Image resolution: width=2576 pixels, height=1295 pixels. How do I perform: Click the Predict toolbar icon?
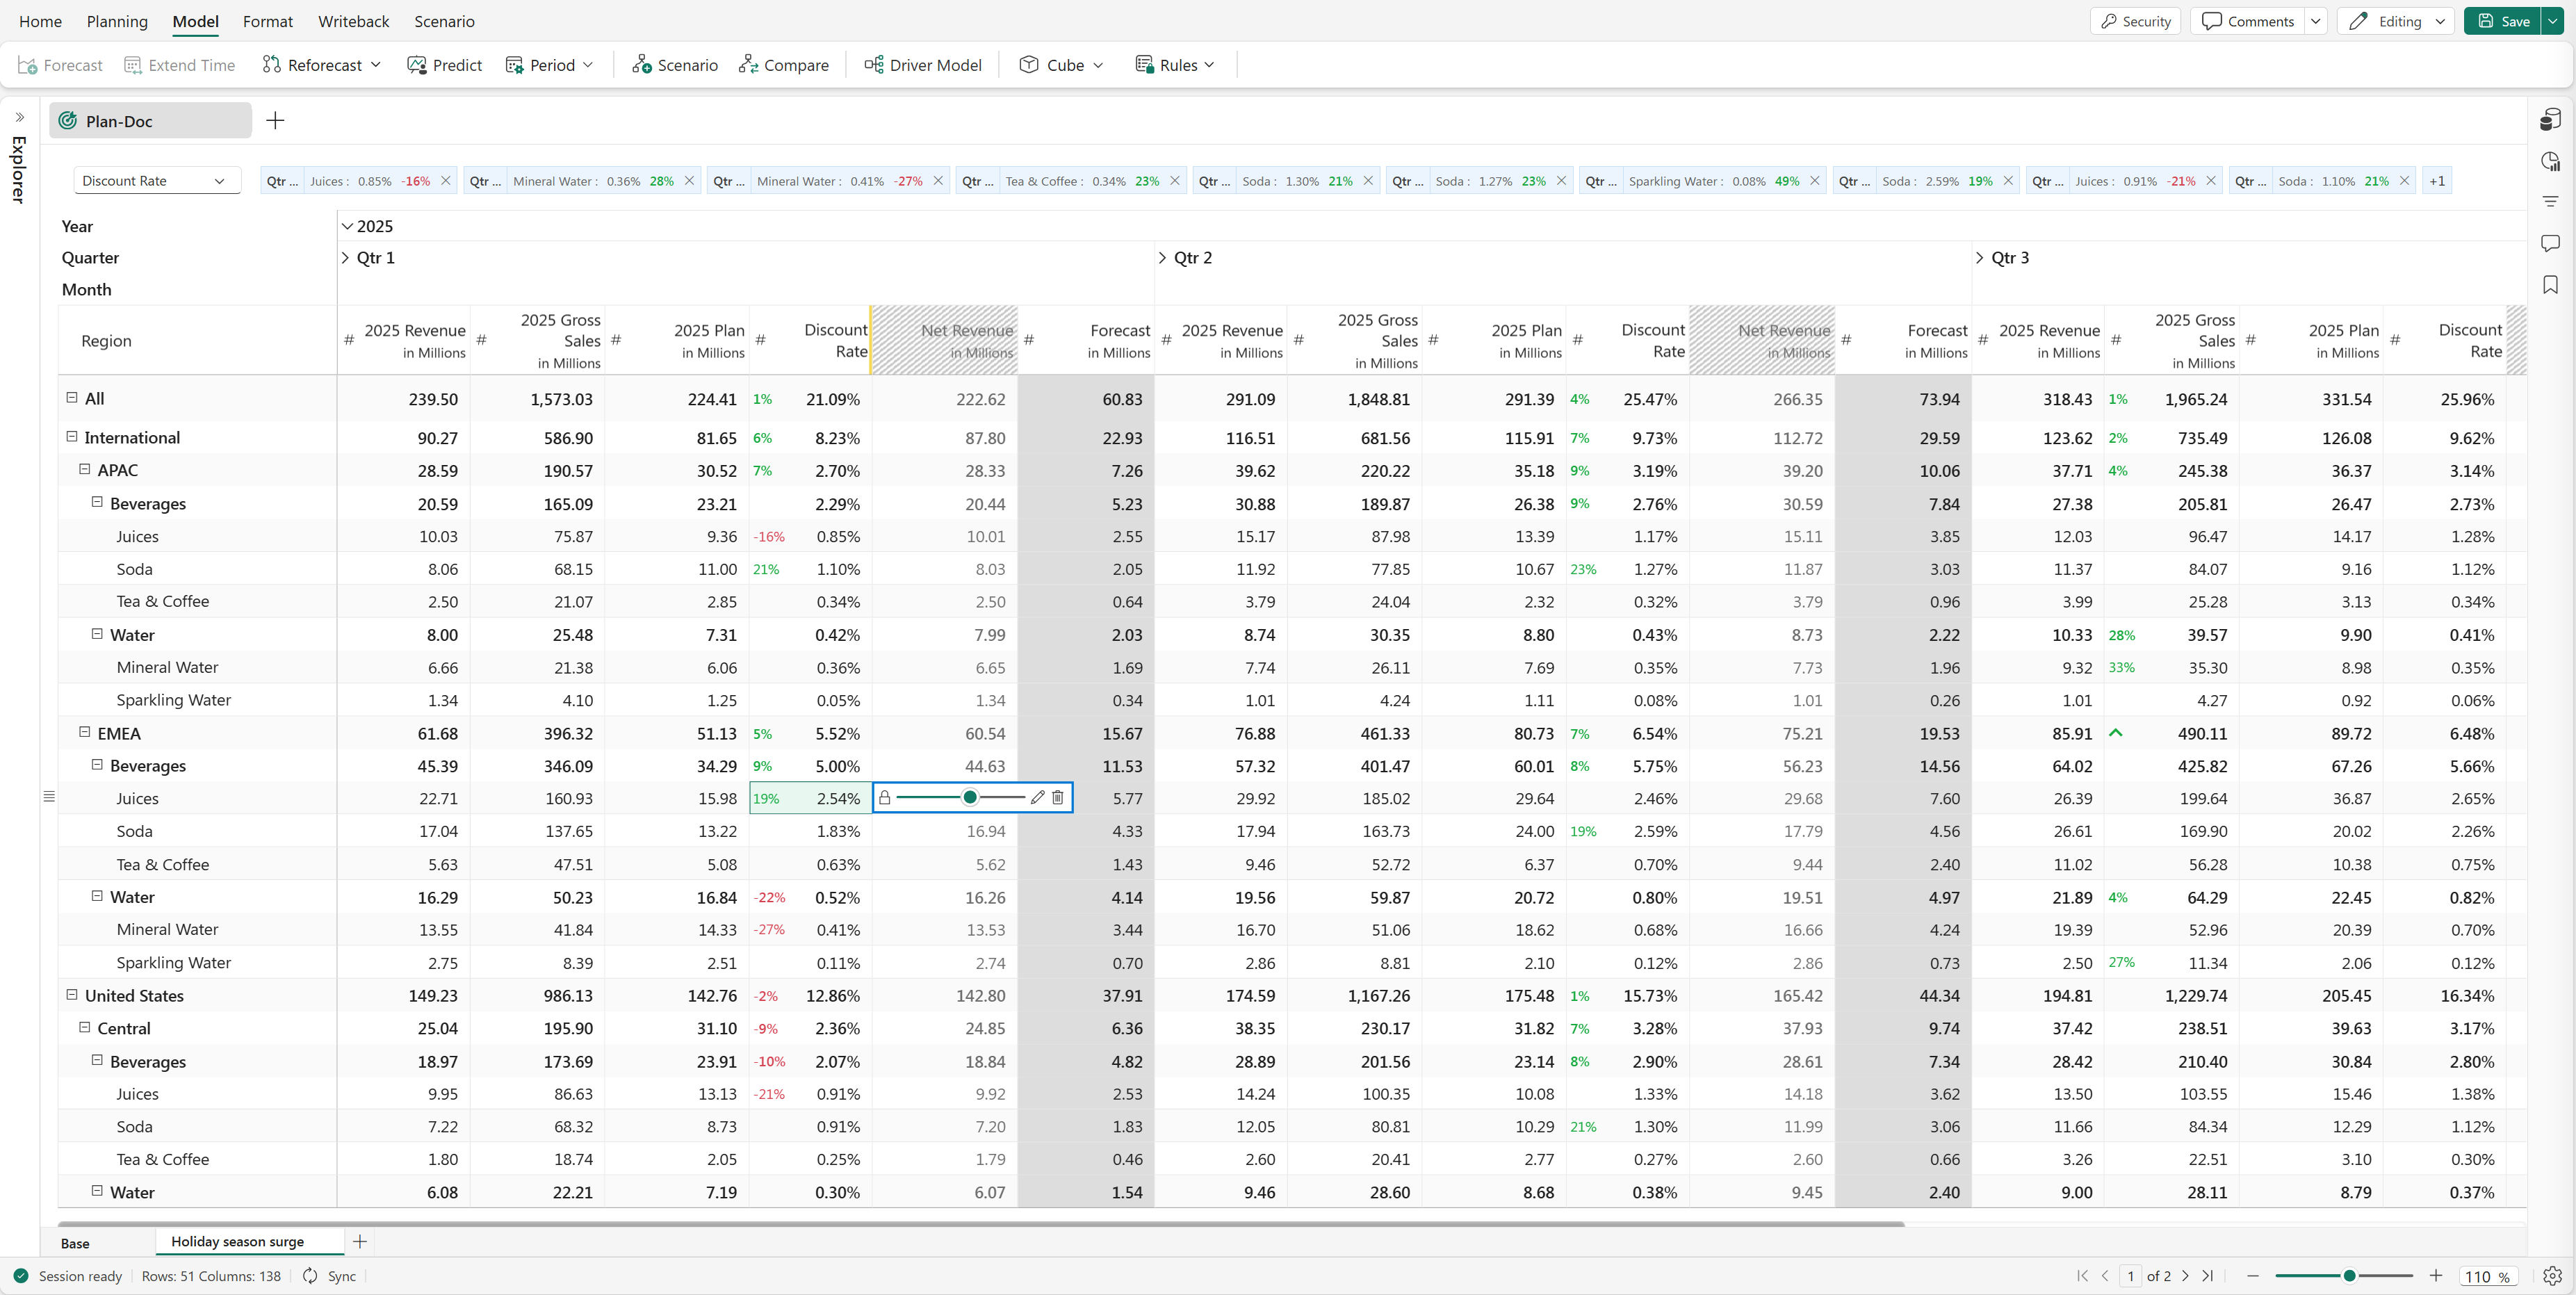[x=417, y=65]
